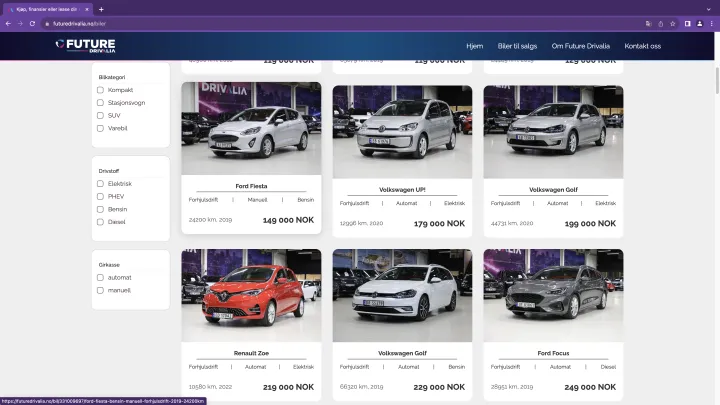The width and height of the screenshot is (720, 405).
Task: Click the translate page icon in the address bar
Action: pos(648,23)
